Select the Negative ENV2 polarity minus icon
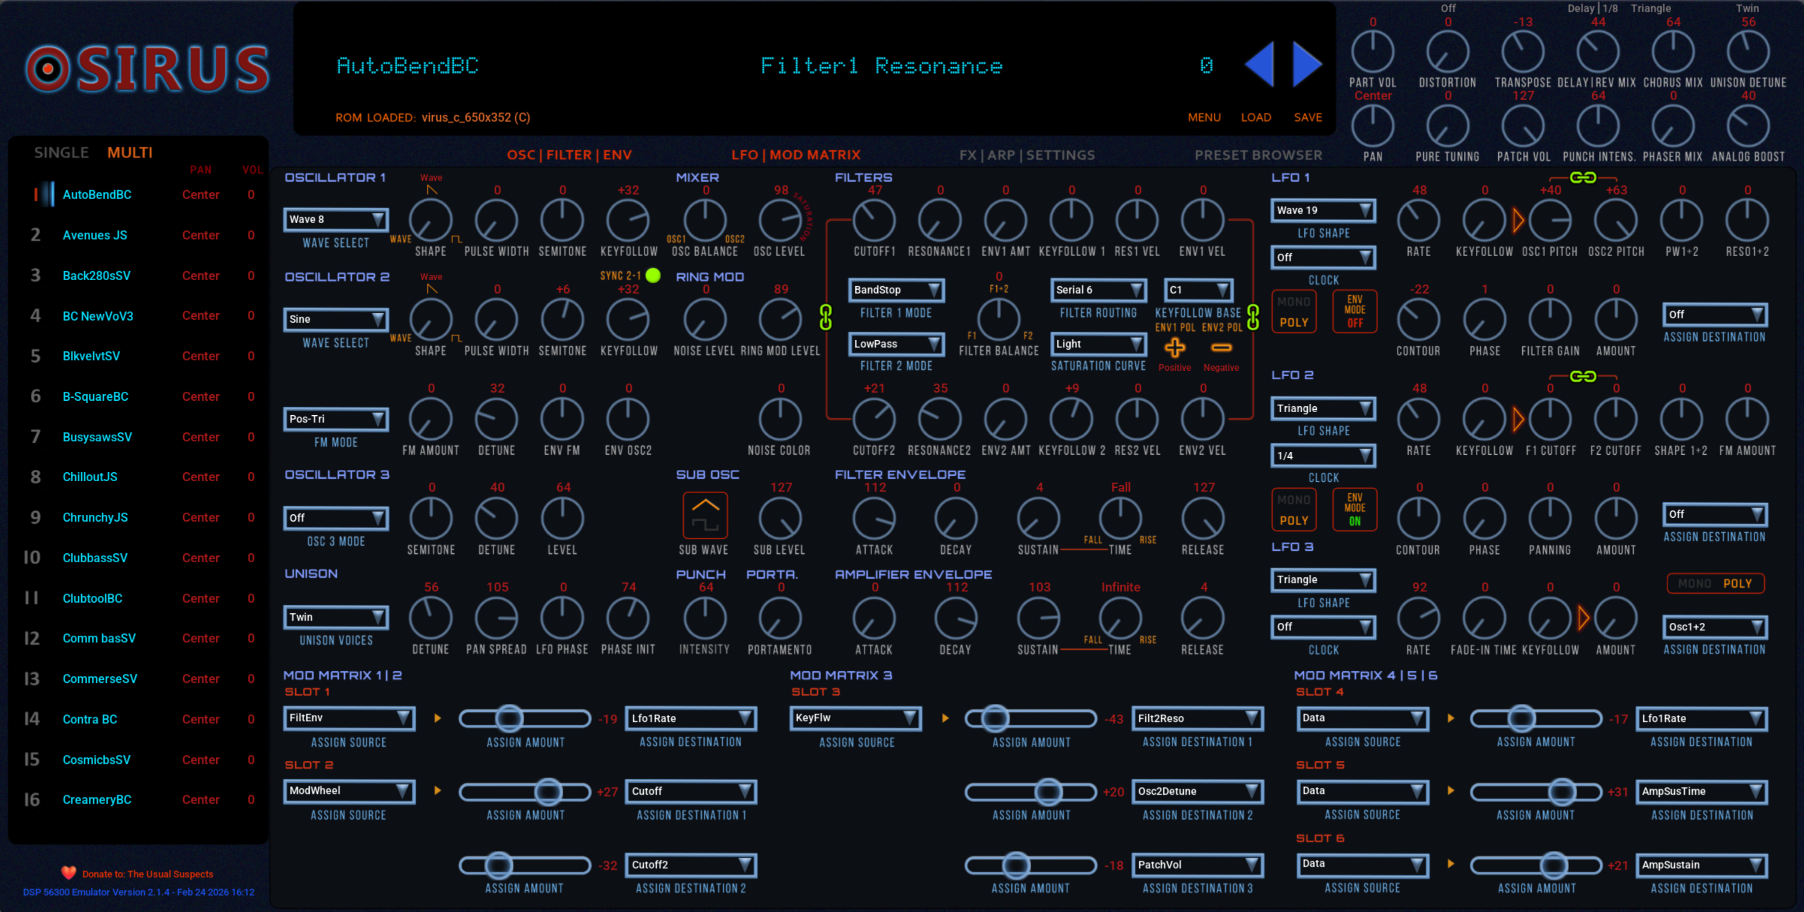 (1221, 348)
